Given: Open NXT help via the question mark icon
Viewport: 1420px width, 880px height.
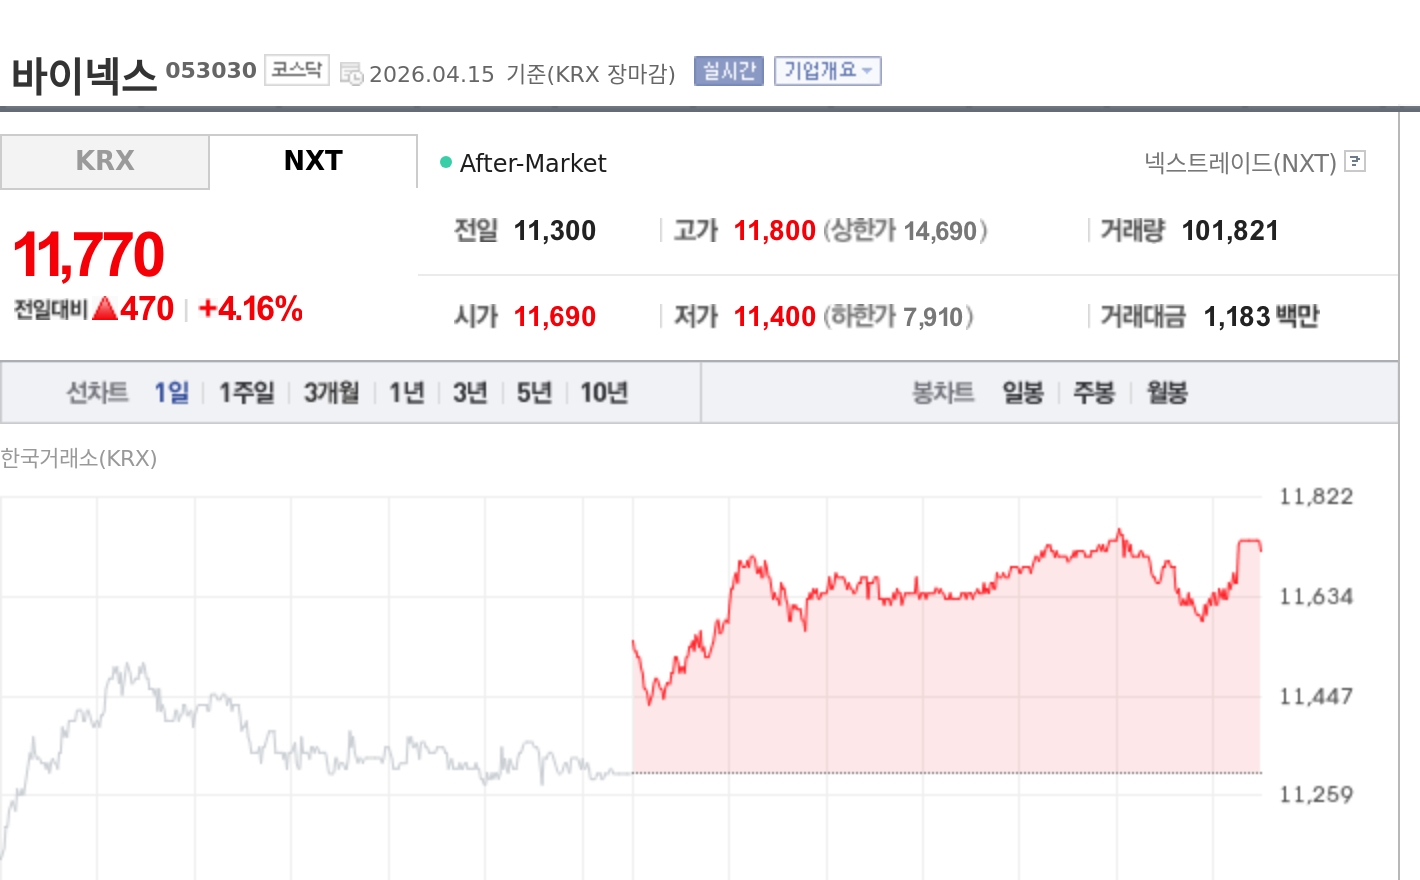Looking at the screenshot, I should pos(1356,162).
